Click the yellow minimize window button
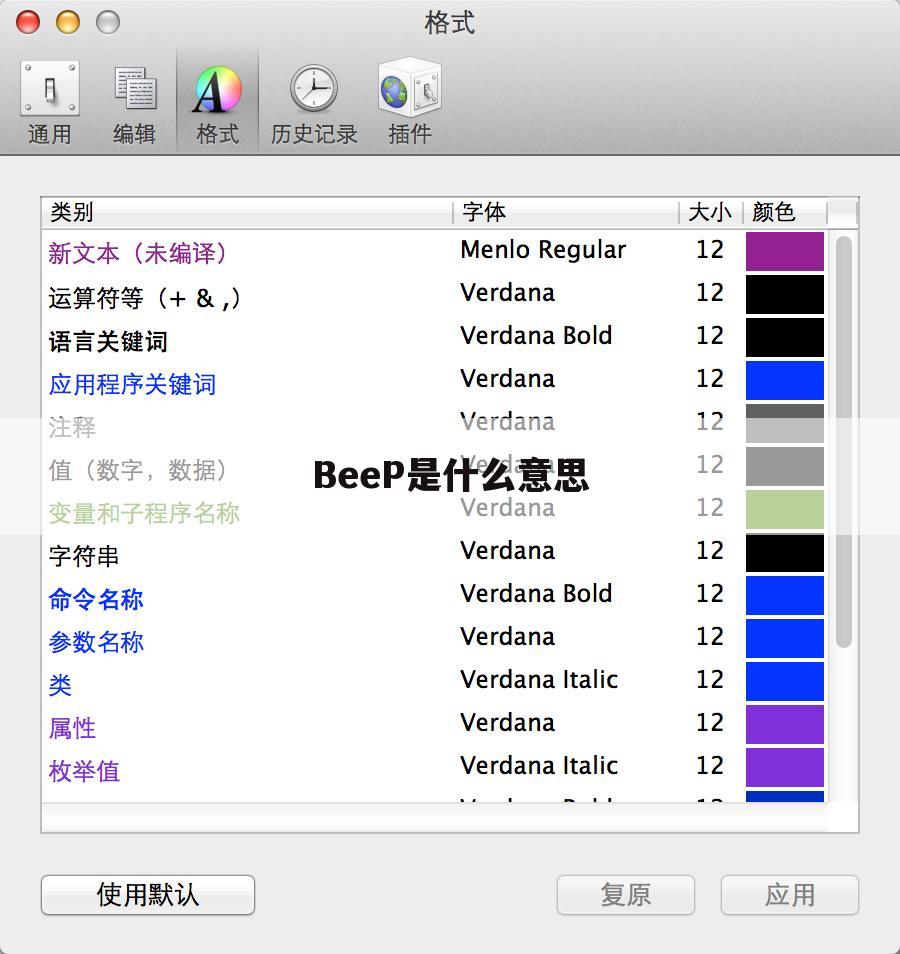Viewport: 900px width, 954px height. click(x=68, y=23)
